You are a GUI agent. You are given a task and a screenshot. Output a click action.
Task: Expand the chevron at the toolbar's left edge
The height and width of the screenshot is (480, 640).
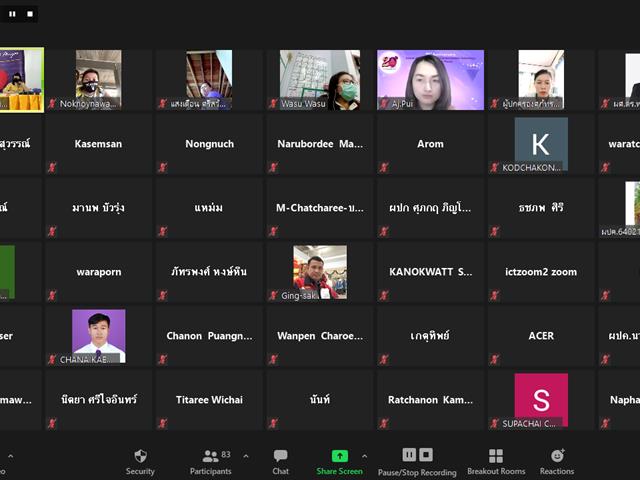[11, 456]
